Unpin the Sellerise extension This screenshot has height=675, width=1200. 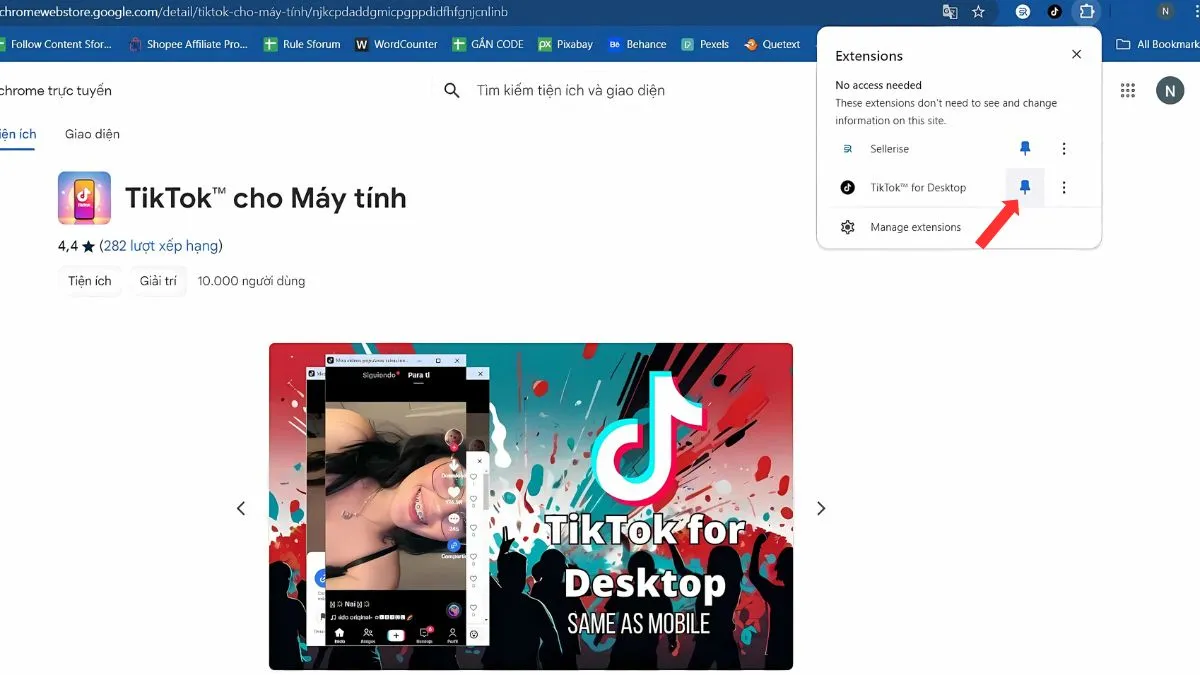[1024, 148]
